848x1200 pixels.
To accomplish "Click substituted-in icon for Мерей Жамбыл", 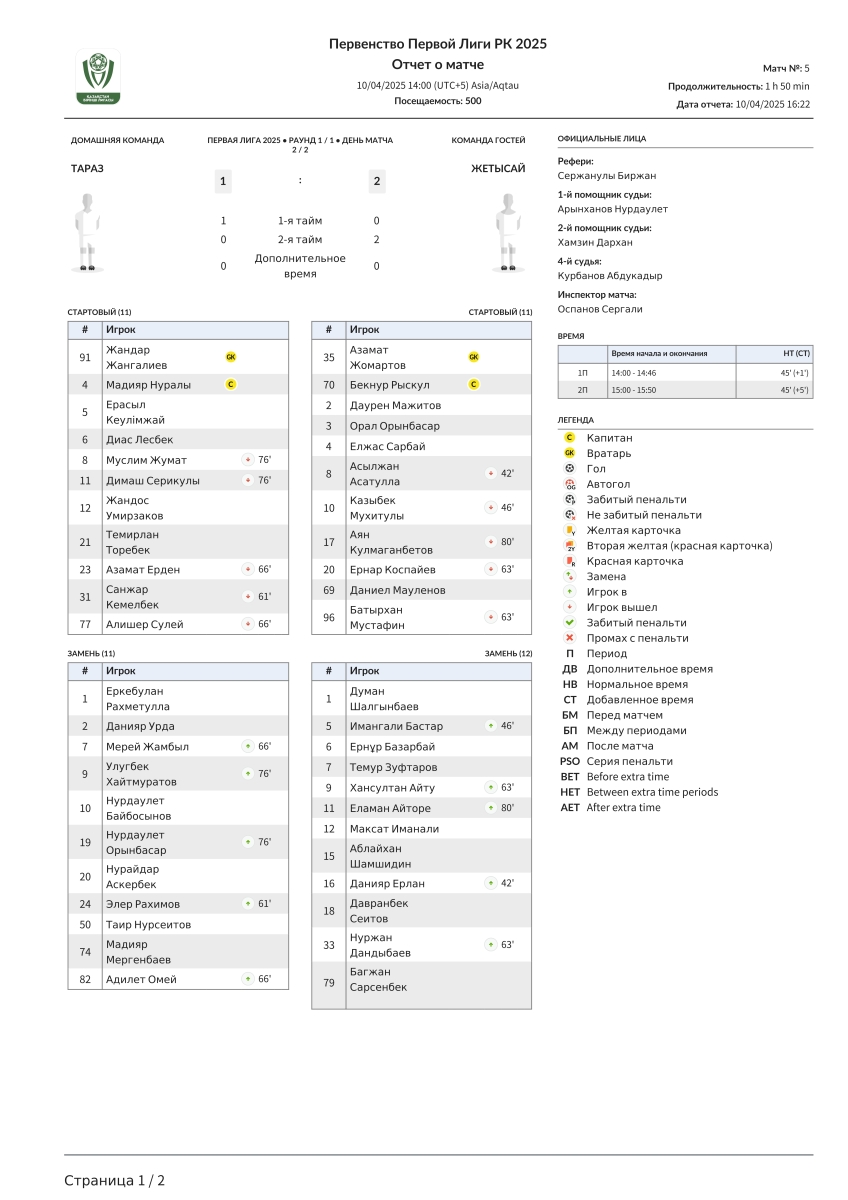I will click(x=248, y=746).
